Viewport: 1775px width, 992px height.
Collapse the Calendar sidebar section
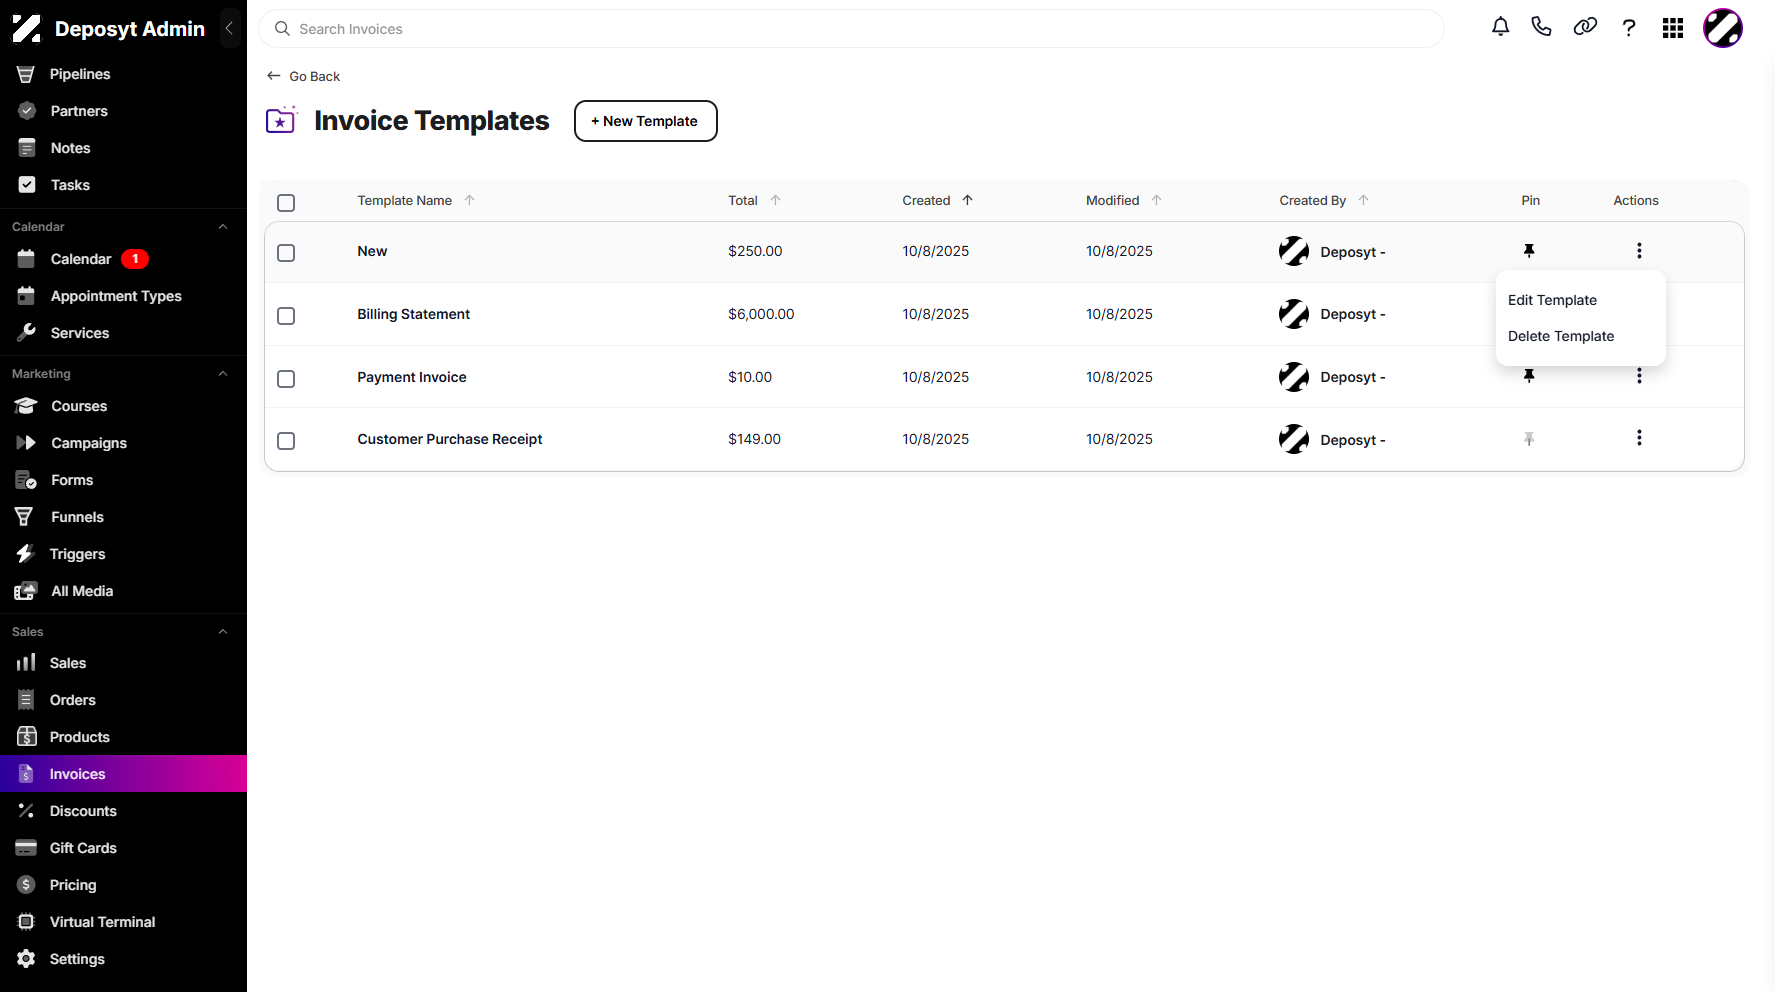pos(223,227)
